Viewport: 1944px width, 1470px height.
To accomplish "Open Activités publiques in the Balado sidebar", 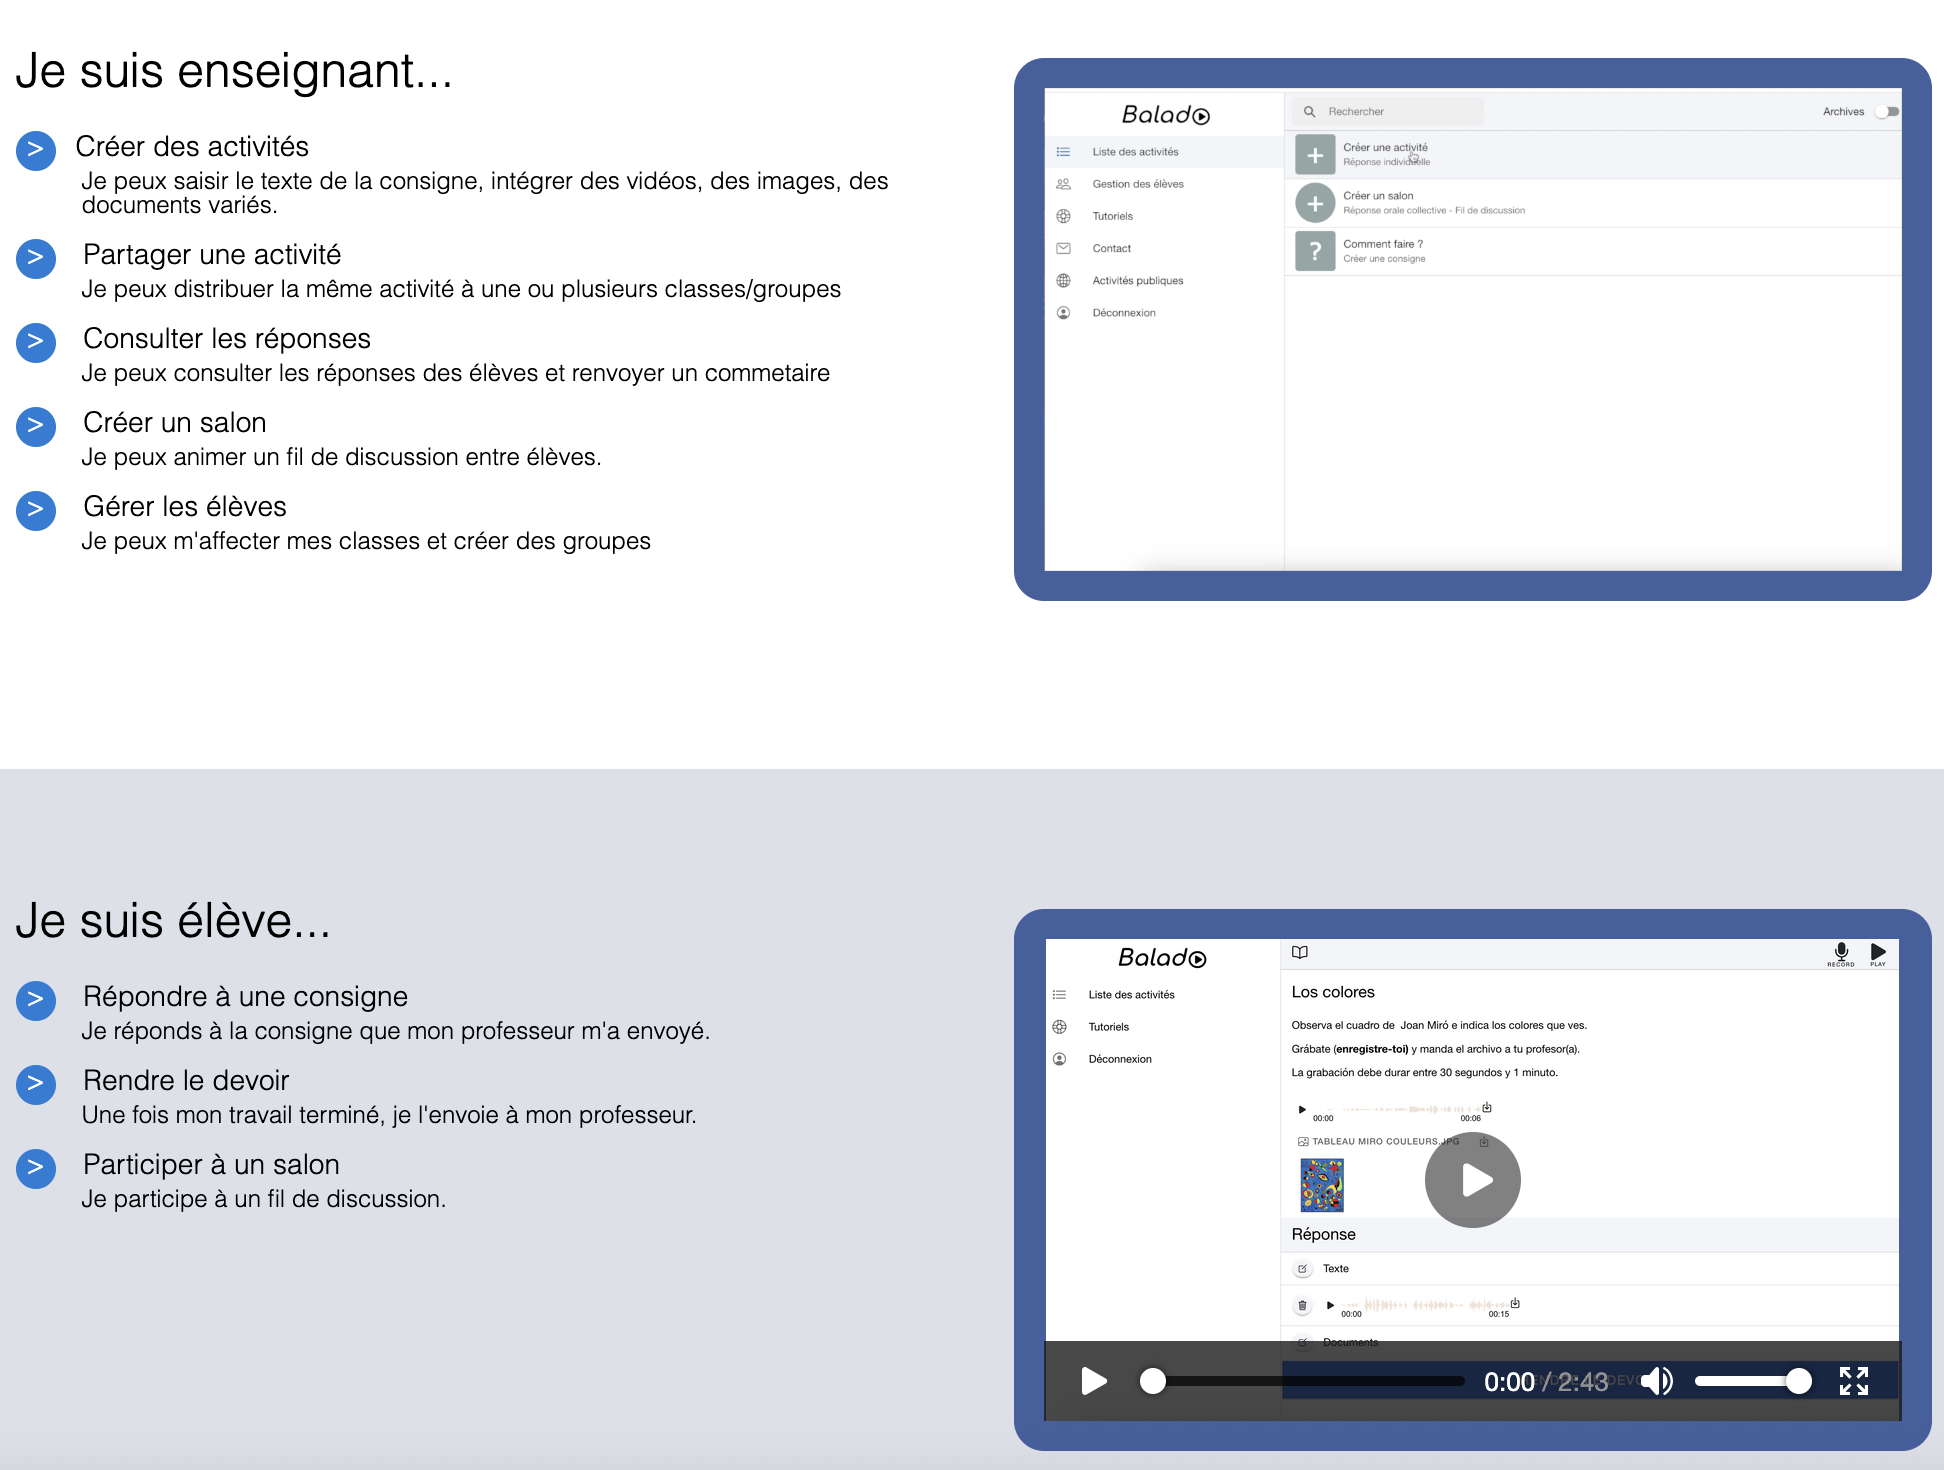I will click(1137, 281).
